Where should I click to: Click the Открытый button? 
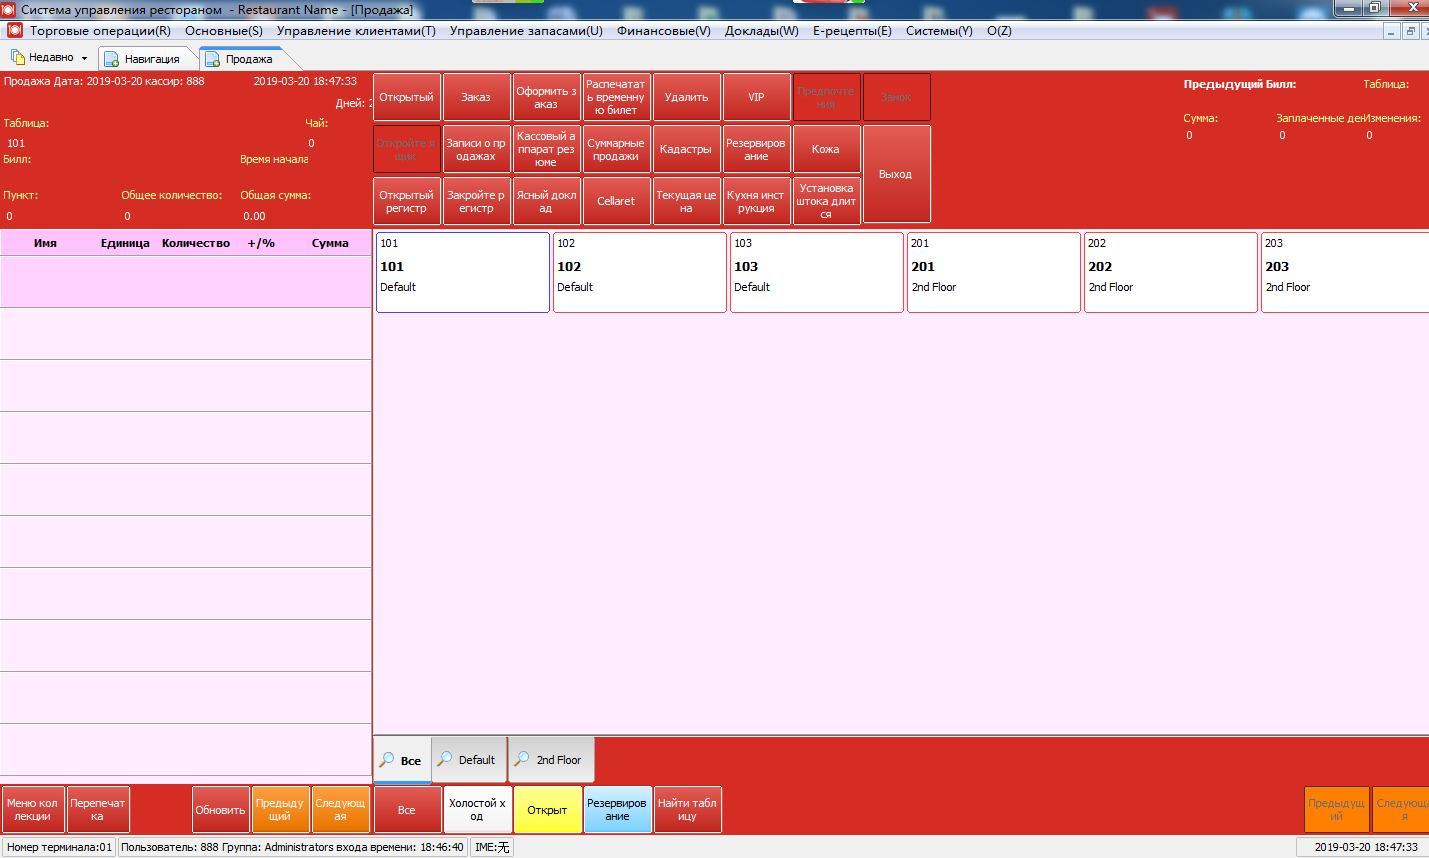(406, 97)
